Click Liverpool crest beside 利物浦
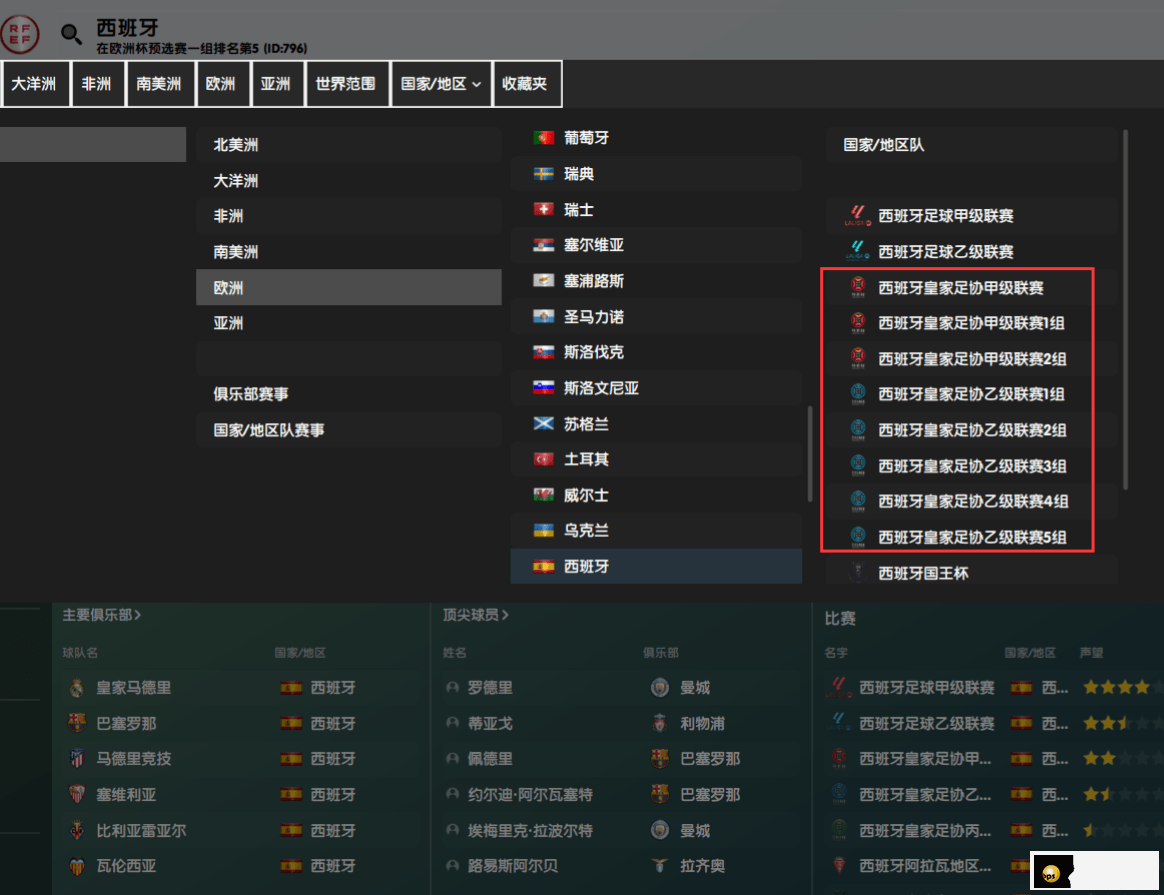1164x895 pixels. click(659, 723)
